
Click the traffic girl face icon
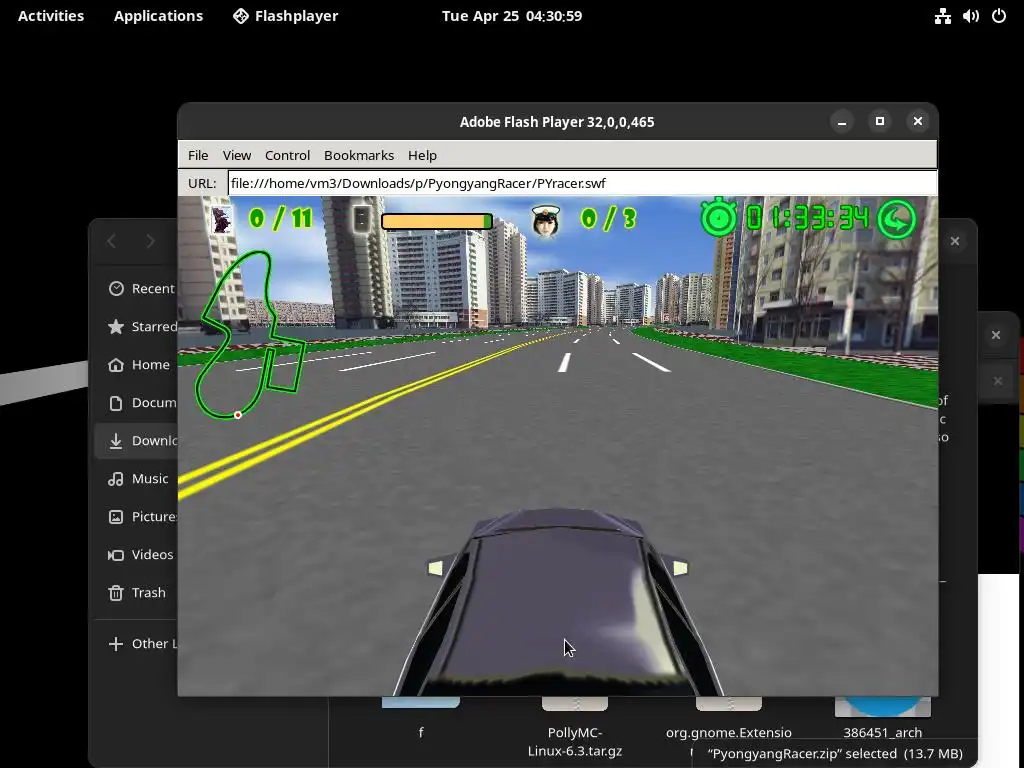pos(546,221)
